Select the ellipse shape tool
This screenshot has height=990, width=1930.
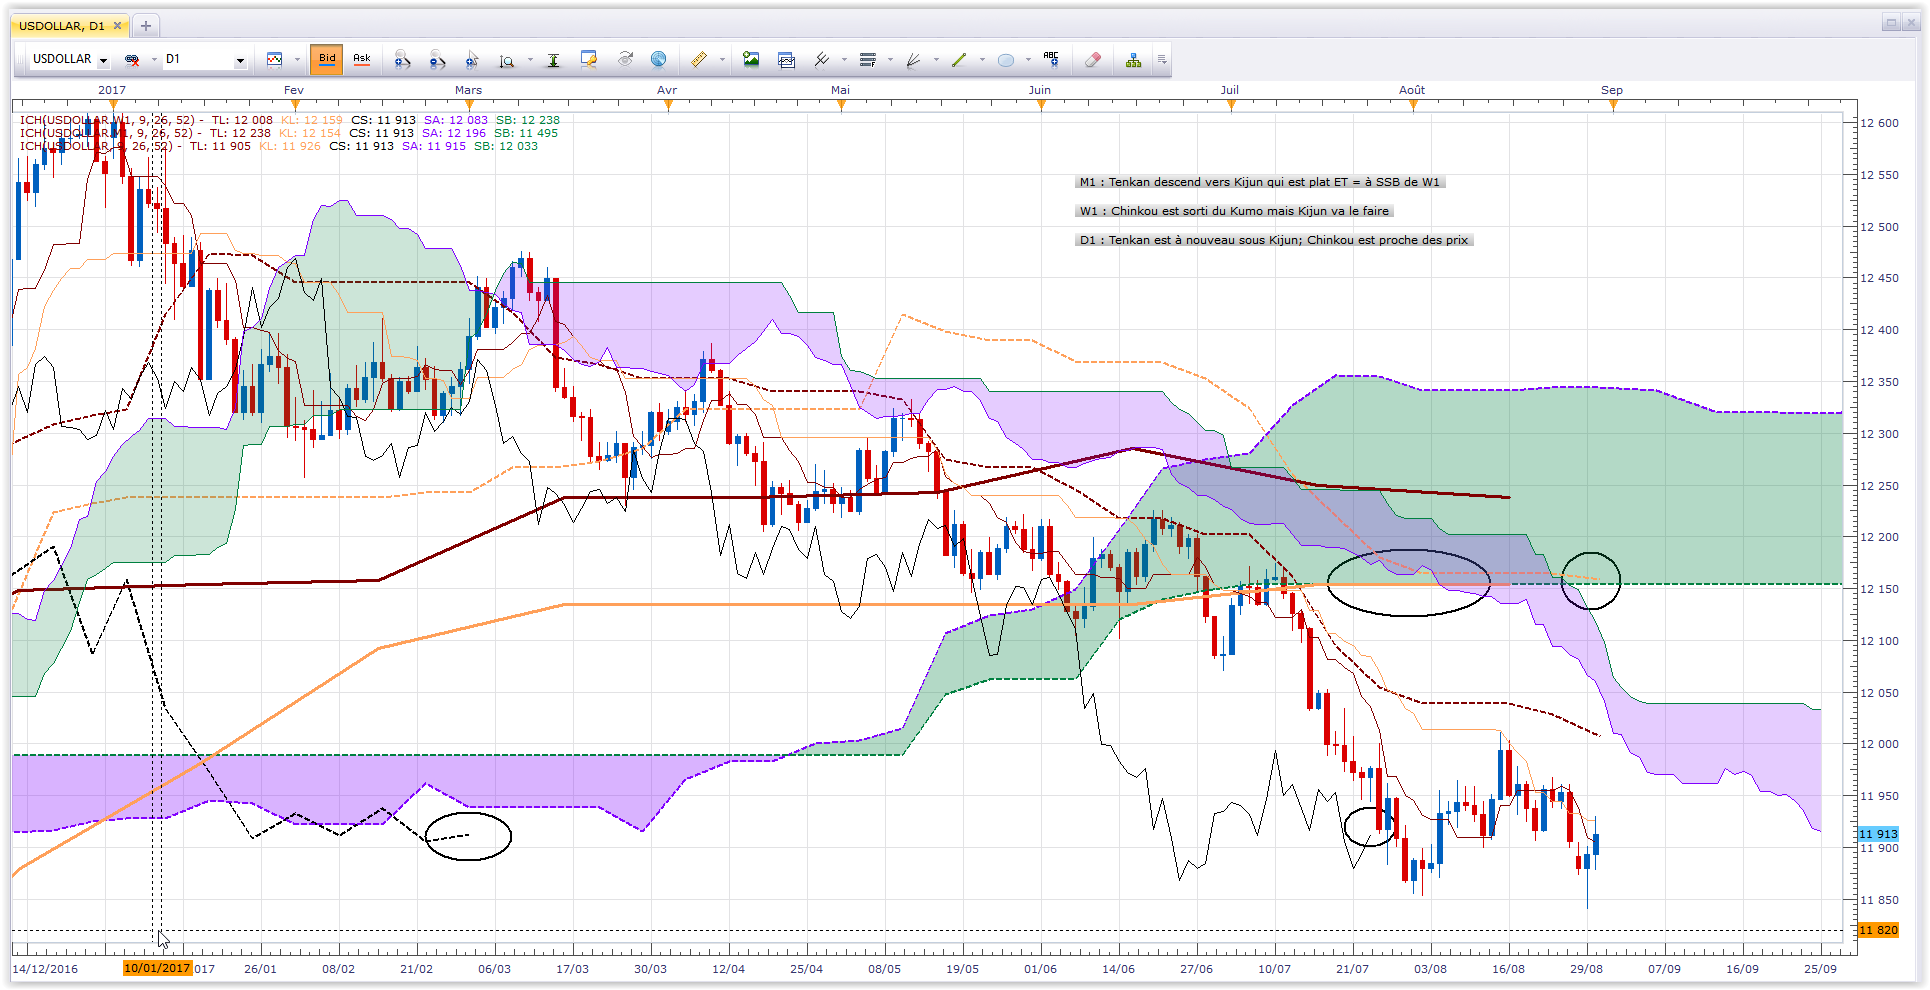tap(1005, 60)
